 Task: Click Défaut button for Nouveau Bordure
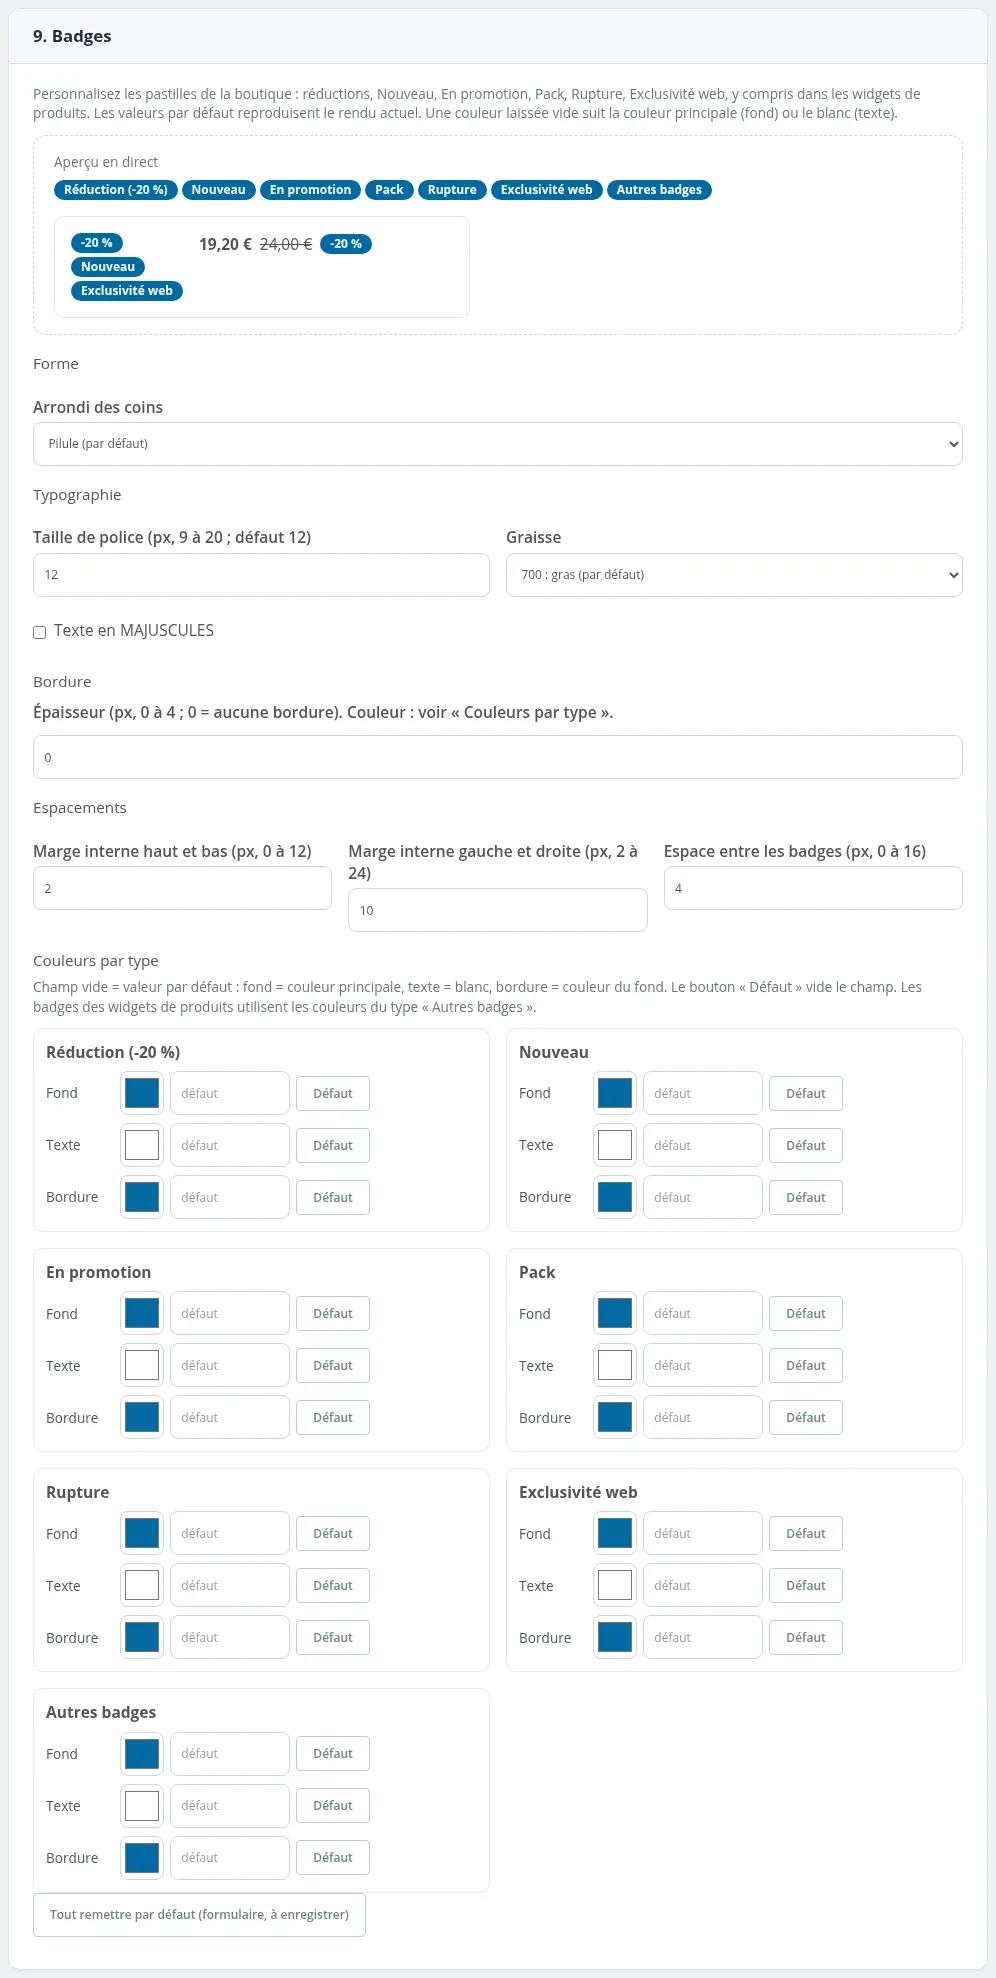(x=806, y=1197)
